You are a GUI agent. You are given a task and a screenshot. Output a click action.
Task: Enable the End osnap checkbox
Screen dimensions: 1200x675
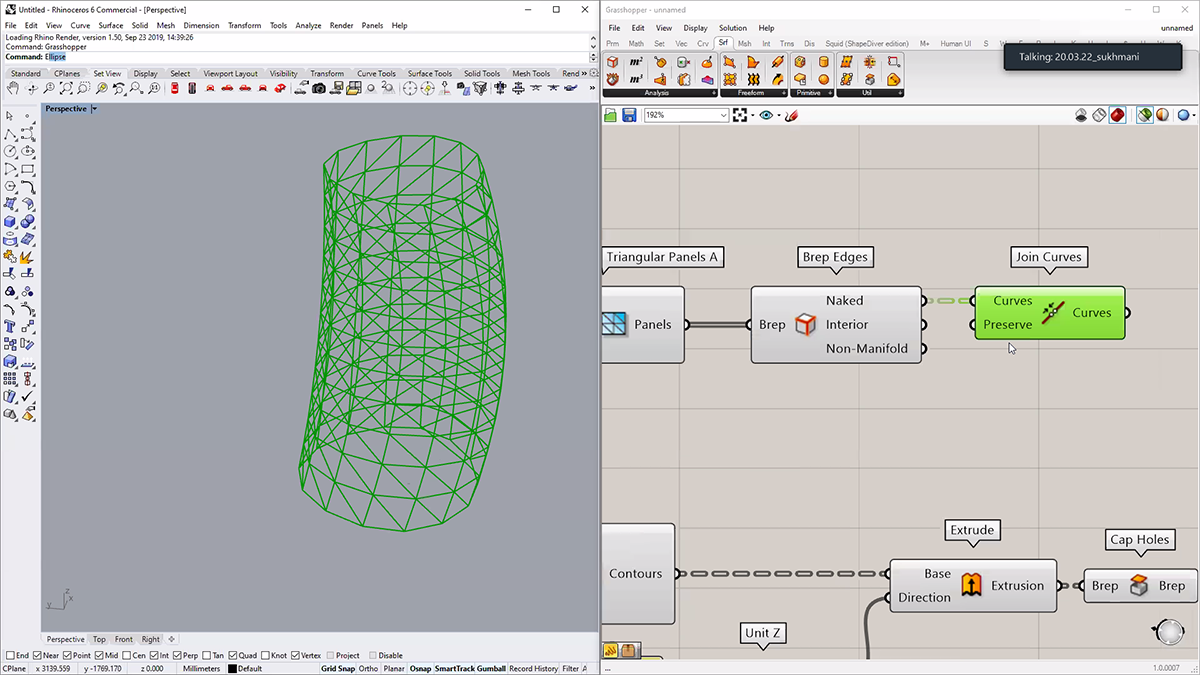[10, 656]
